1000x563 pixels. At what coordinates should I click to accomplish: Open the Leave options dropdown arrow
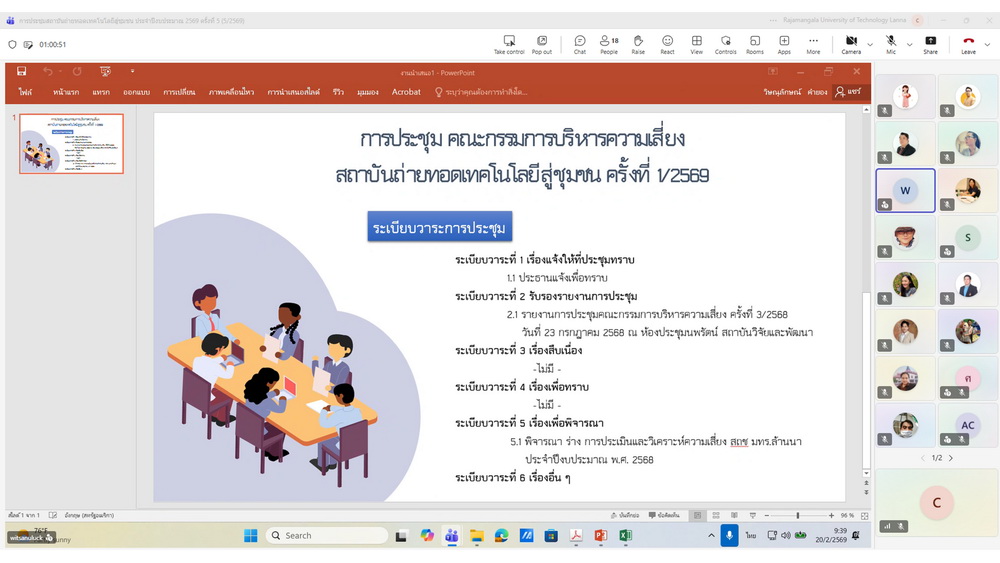987,44
